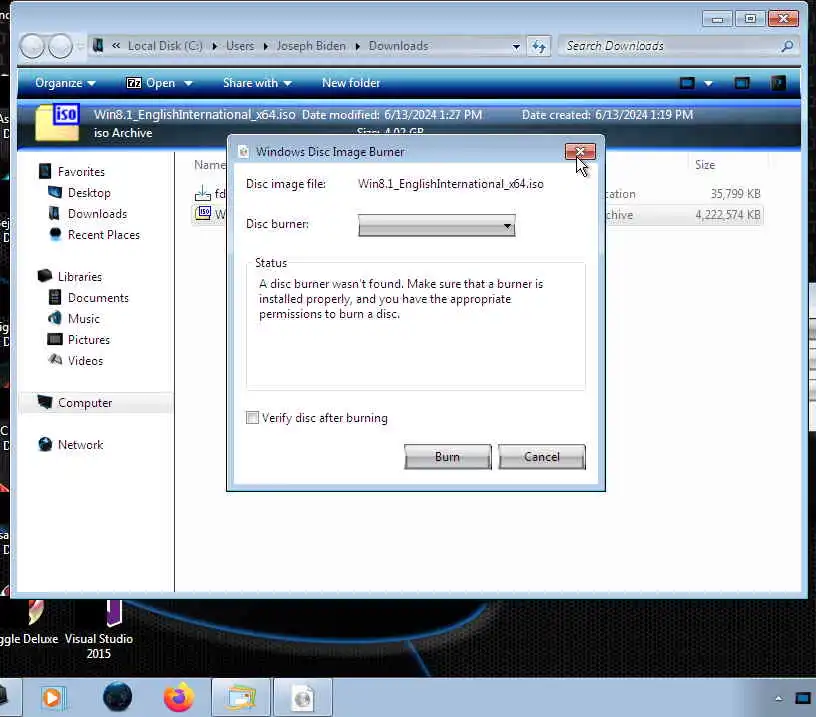Click the Computer icon in sidebar
816x717 pixels.
45,401
